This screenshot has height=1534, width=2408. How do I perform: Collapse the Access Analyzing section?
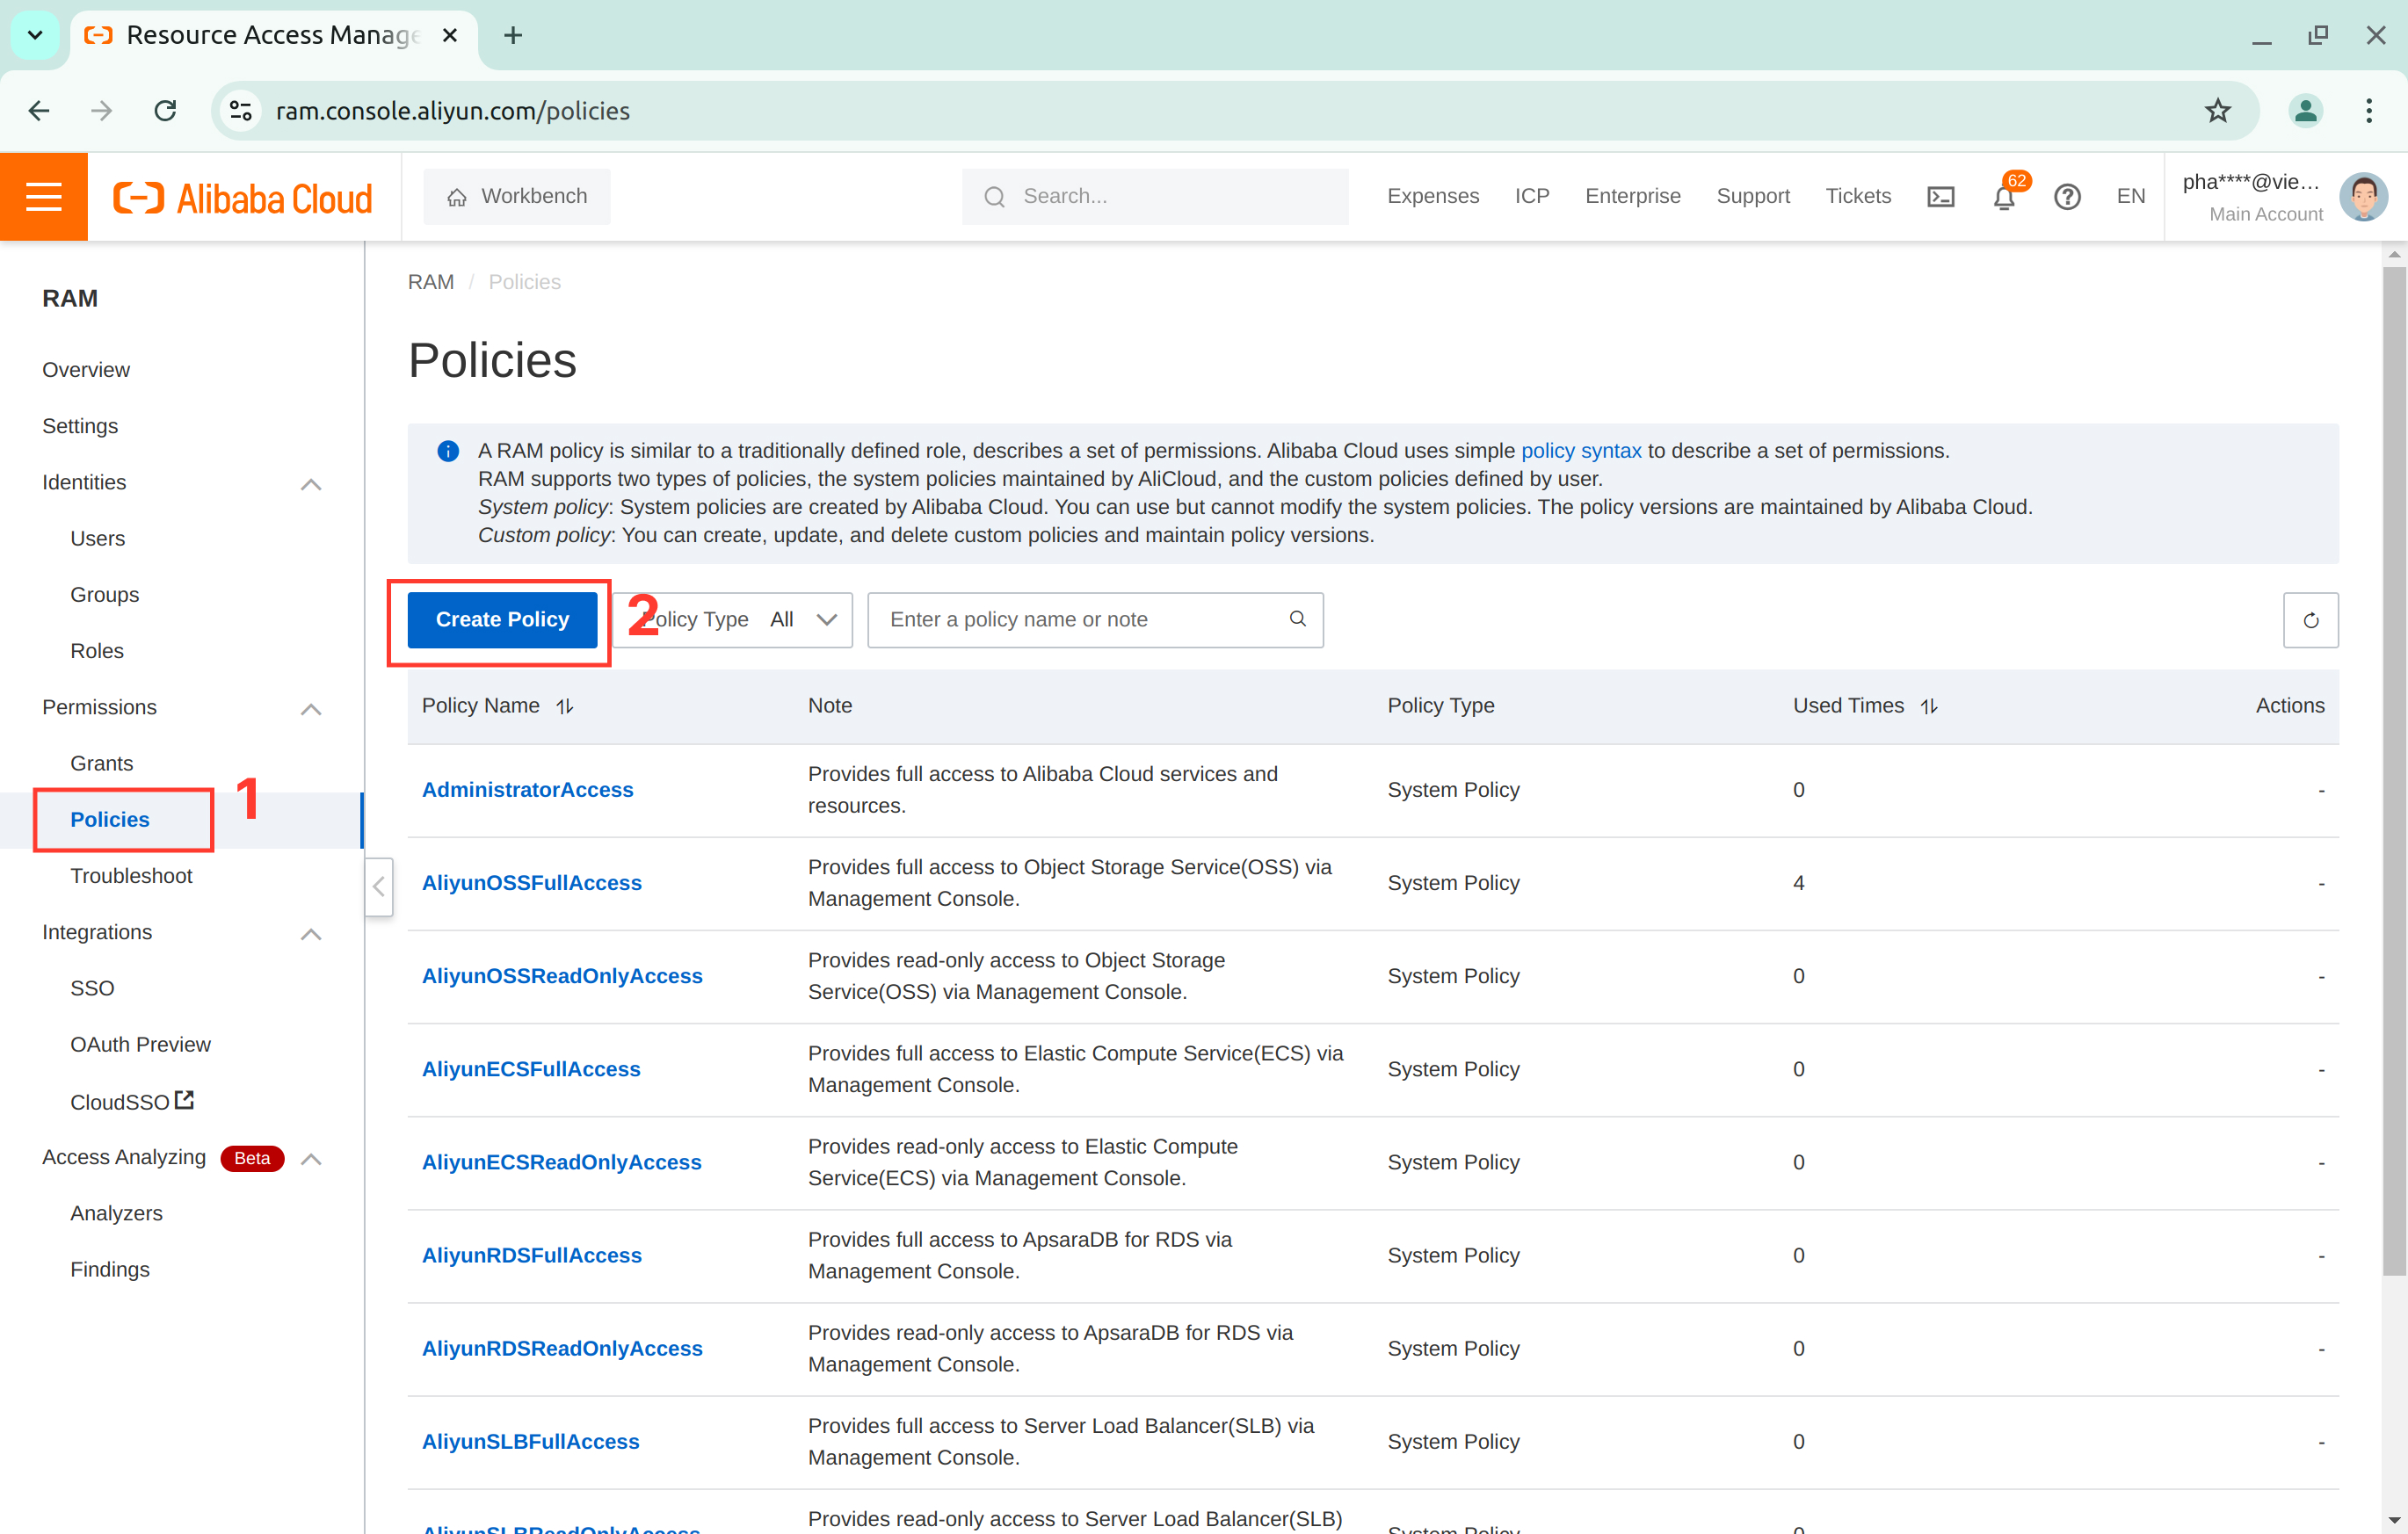[311, 1159]
